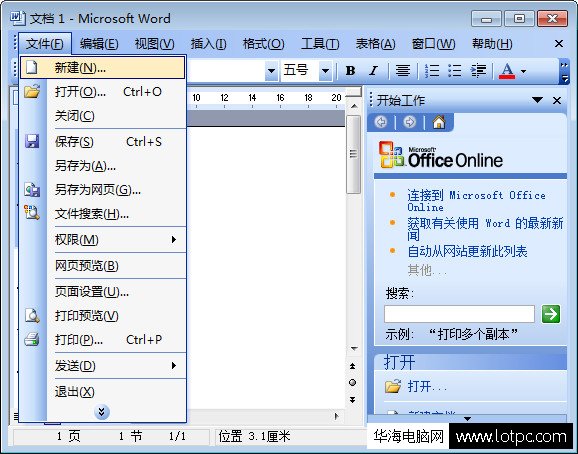Click task pane Back arrow icon

coord(381,122)
